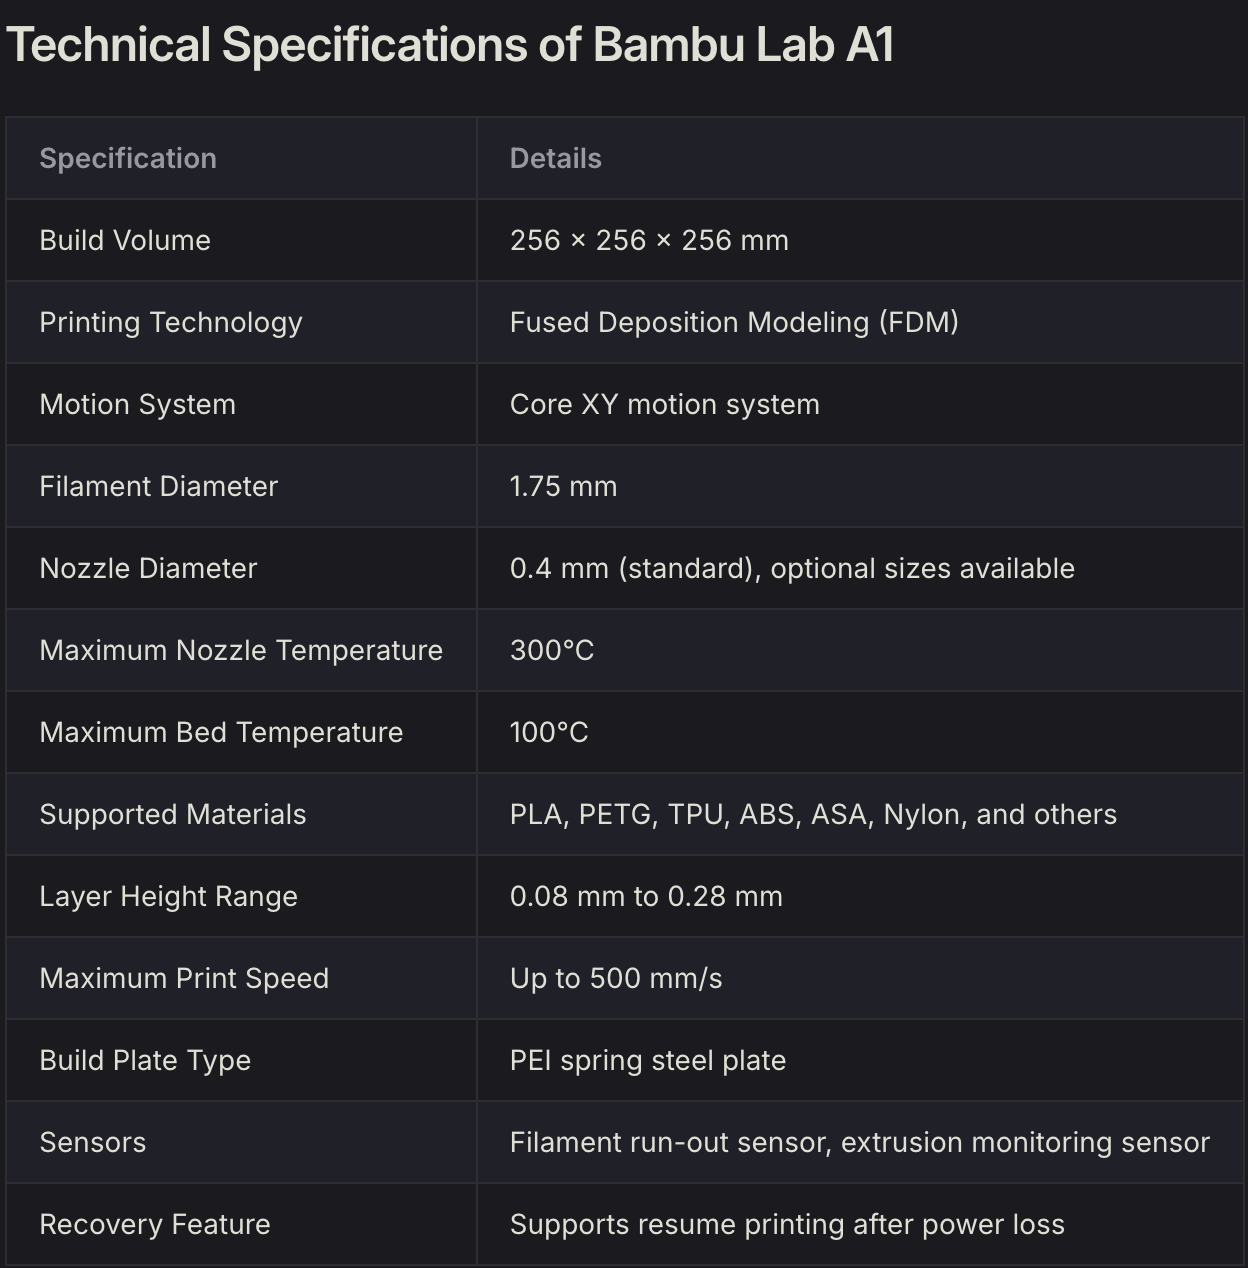1248x1268 pixels.
Task: Click the Details column header
Action: tap(555, 158)
